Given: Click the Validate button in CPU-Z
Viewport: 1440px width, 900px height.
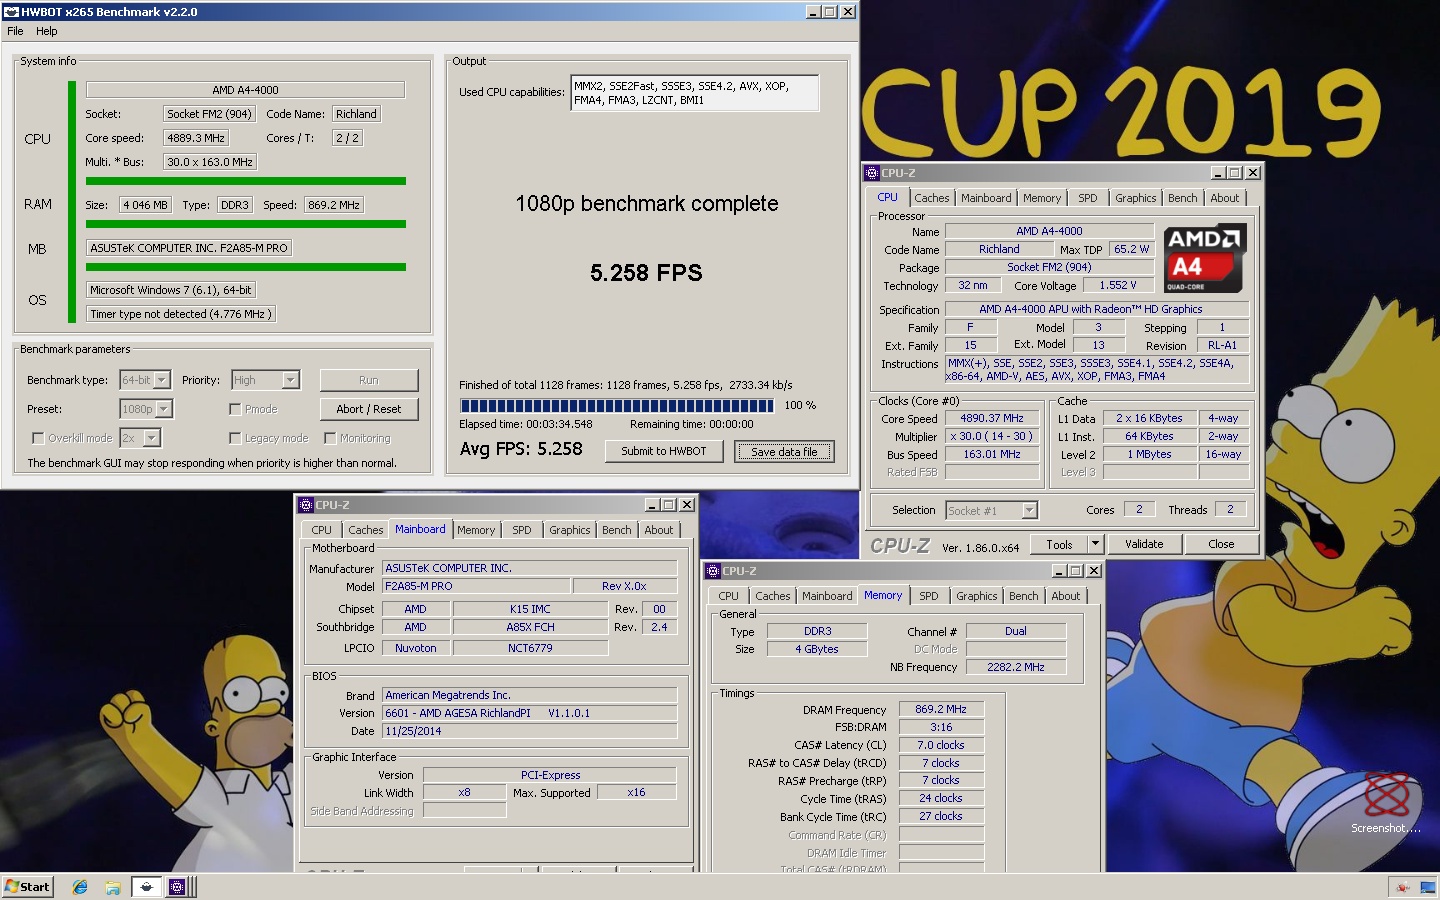Looking at the screenshot, I should click(1144, 544).
